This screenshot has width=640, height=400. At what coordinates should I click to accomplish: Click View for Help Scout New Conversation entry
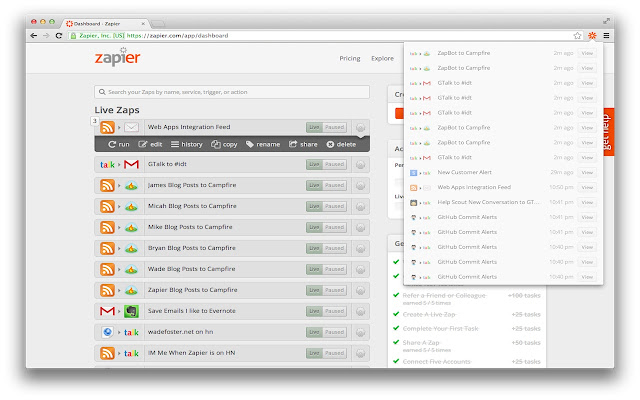pos(587,202)
